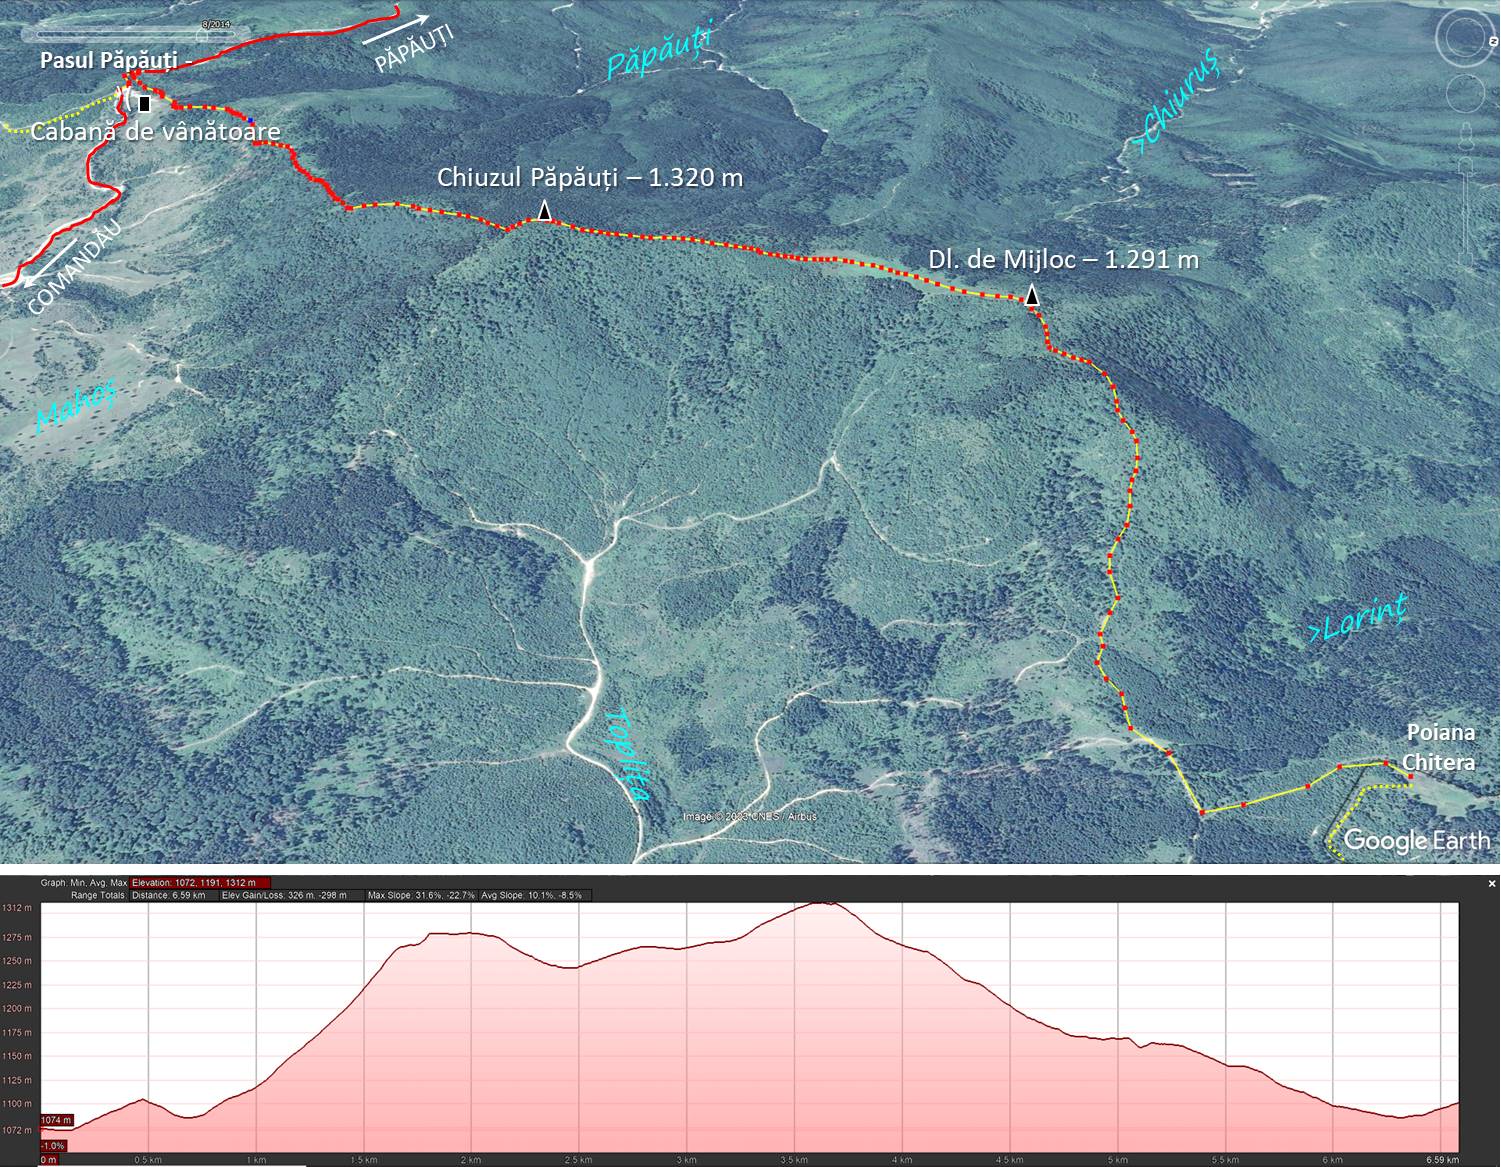Click the Street View pegman icon
1501x1167 pixels.
[1465, 134]
